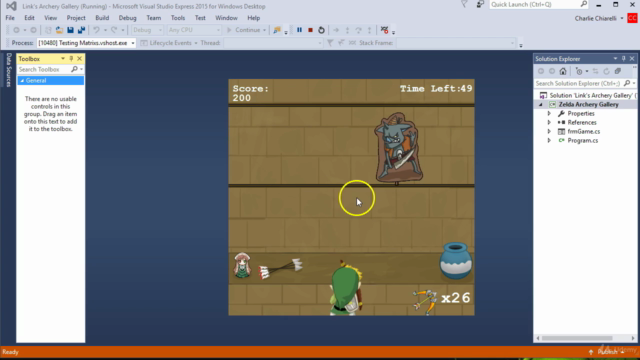
Task: Expand the Properties node
Action: [549, 113]
